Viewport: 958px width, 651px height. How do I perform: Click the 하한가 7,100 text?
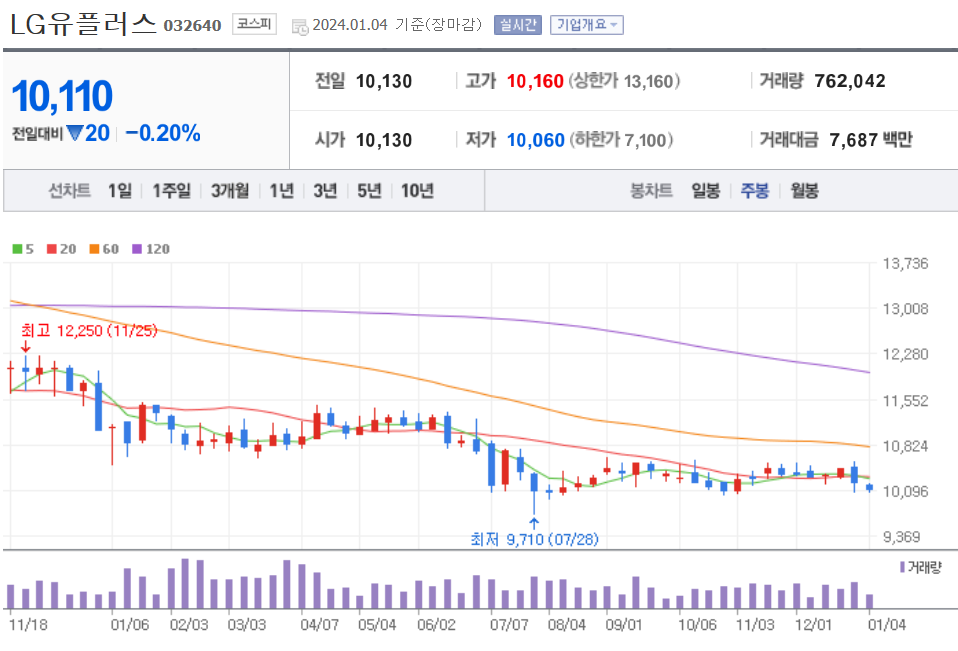tap(621, 140)
